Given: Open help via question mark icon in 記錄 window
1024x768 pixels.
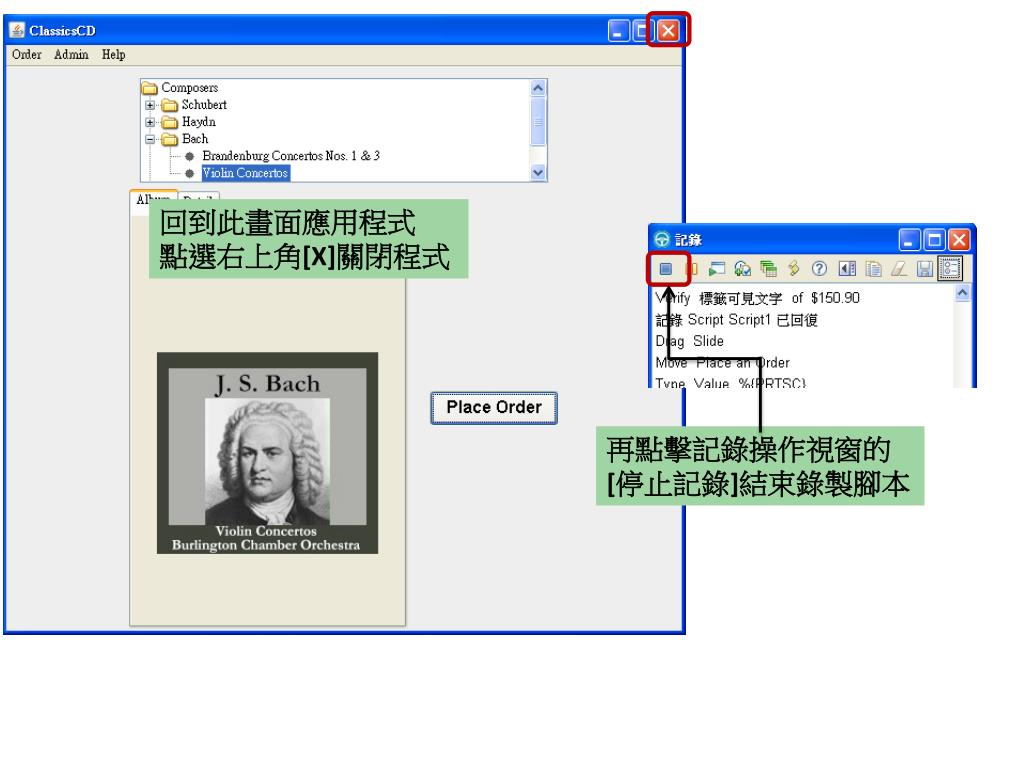Looking at the screenshot, I should [x=819, y=269].
